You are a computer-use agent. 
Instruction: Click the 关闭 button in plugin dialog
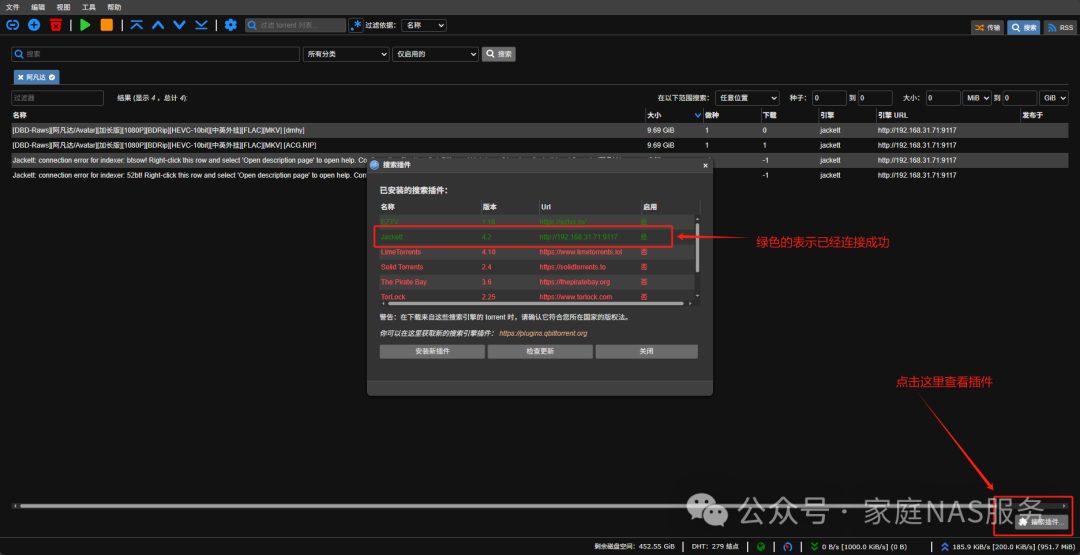tap(646, 351)
